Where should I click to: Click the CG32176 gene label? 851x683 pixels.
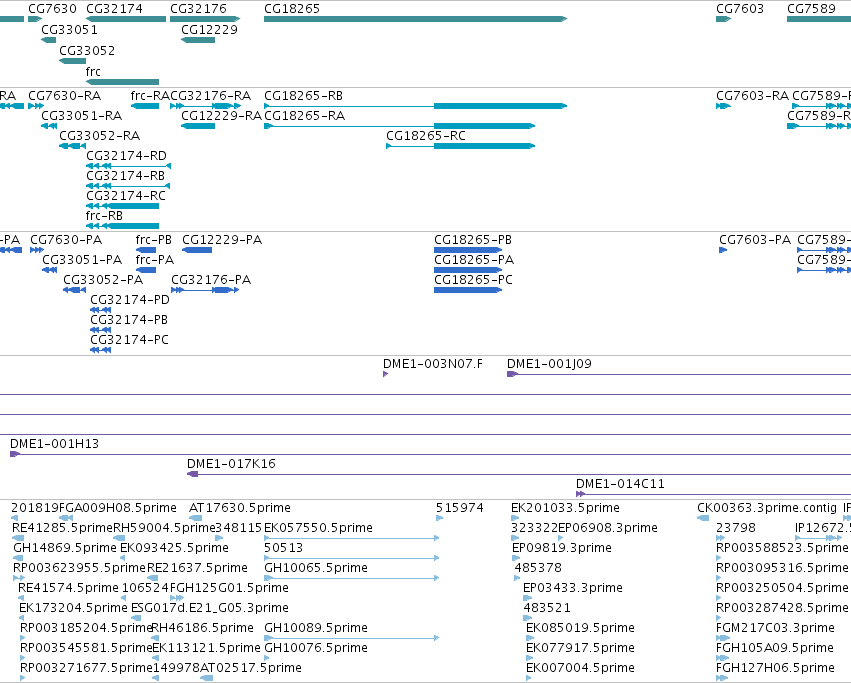(x=198, y=9)
